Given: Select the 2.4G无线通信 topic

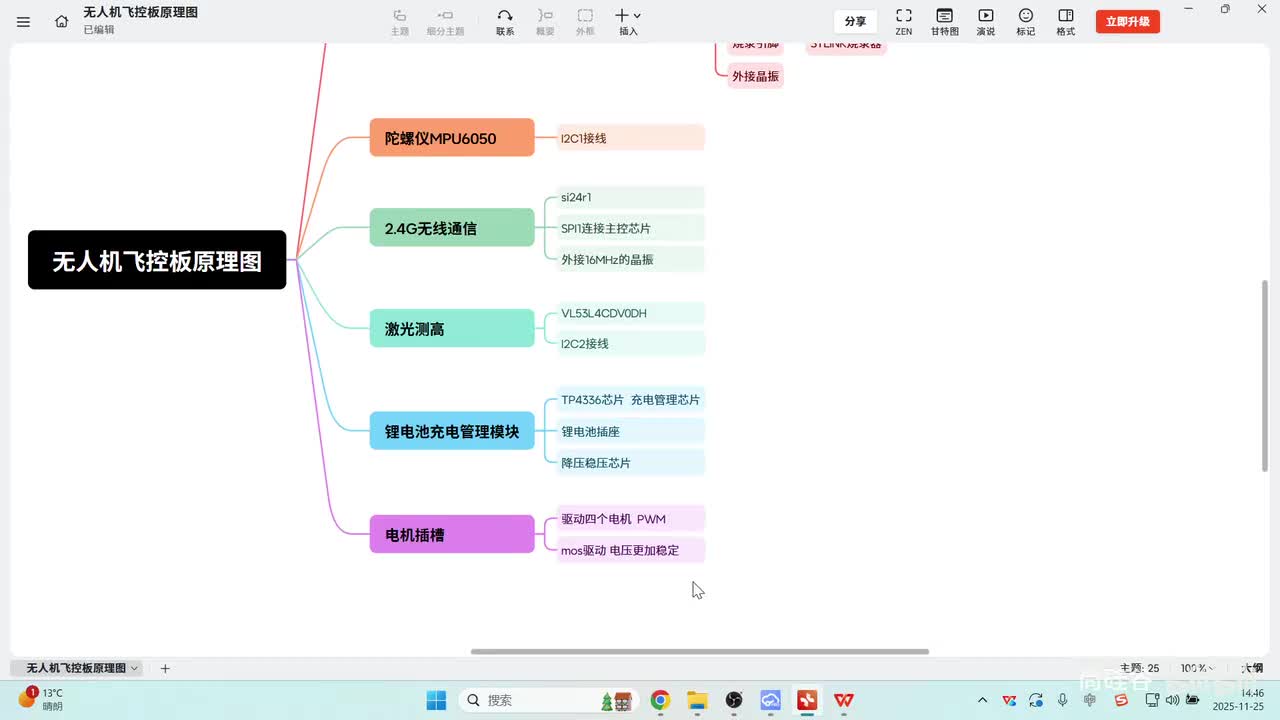Looking at the screenshot, I should (x=452, y=228).
